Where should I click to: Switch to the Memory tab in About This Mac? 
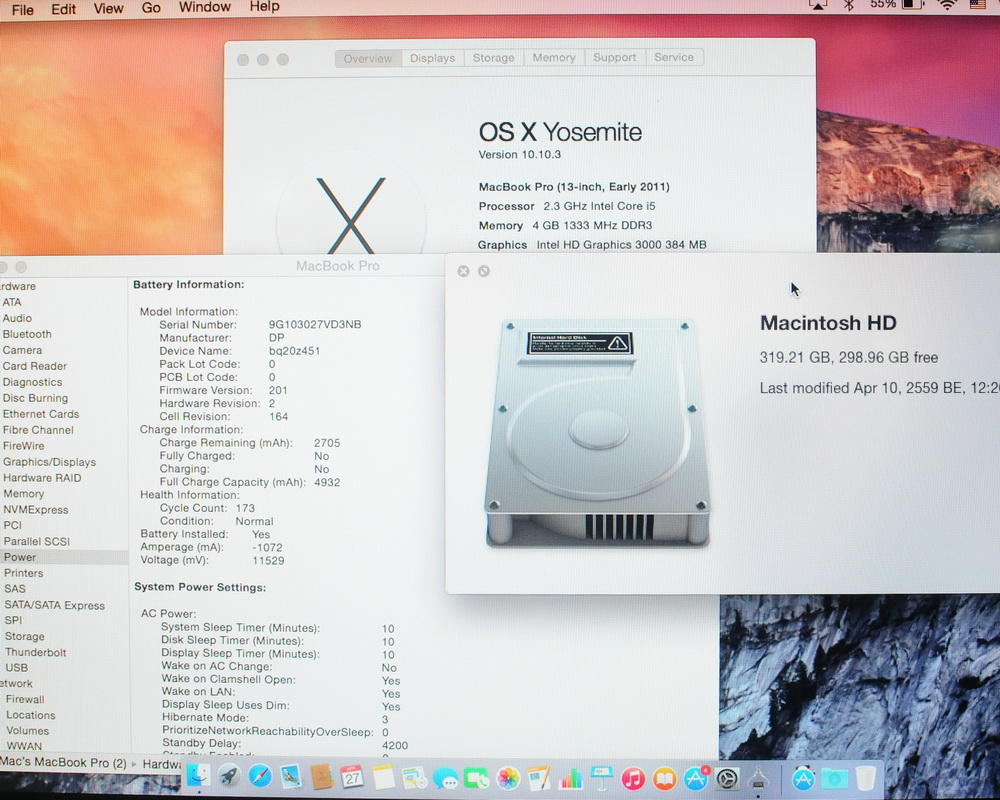(x=554, y=57)
